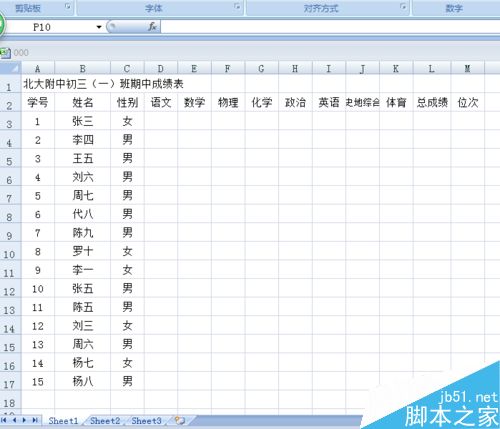Click the 学号 header cell
The height and width of the screenshot is (429, 500).
tap(38, 102)
